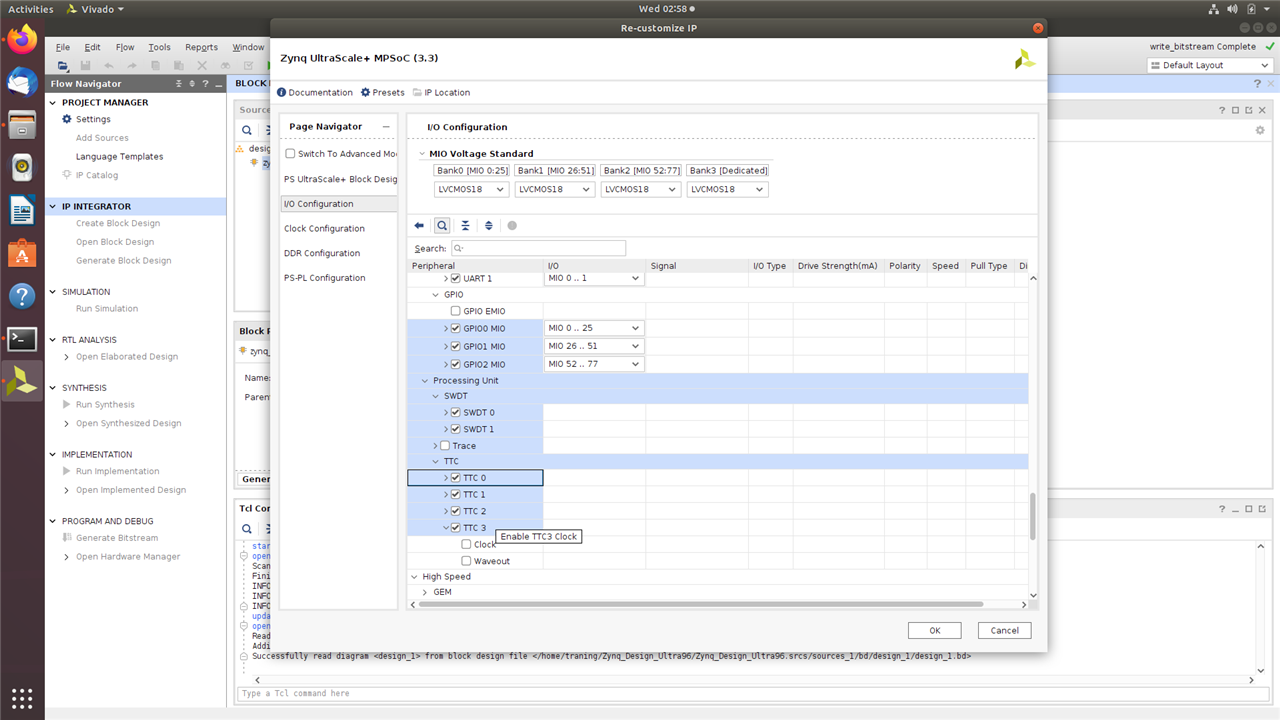Image resolution: width=1280 pixels, height=720 pixels.
Task: Open the Help icon in the dock
Action: click(22, 296)
